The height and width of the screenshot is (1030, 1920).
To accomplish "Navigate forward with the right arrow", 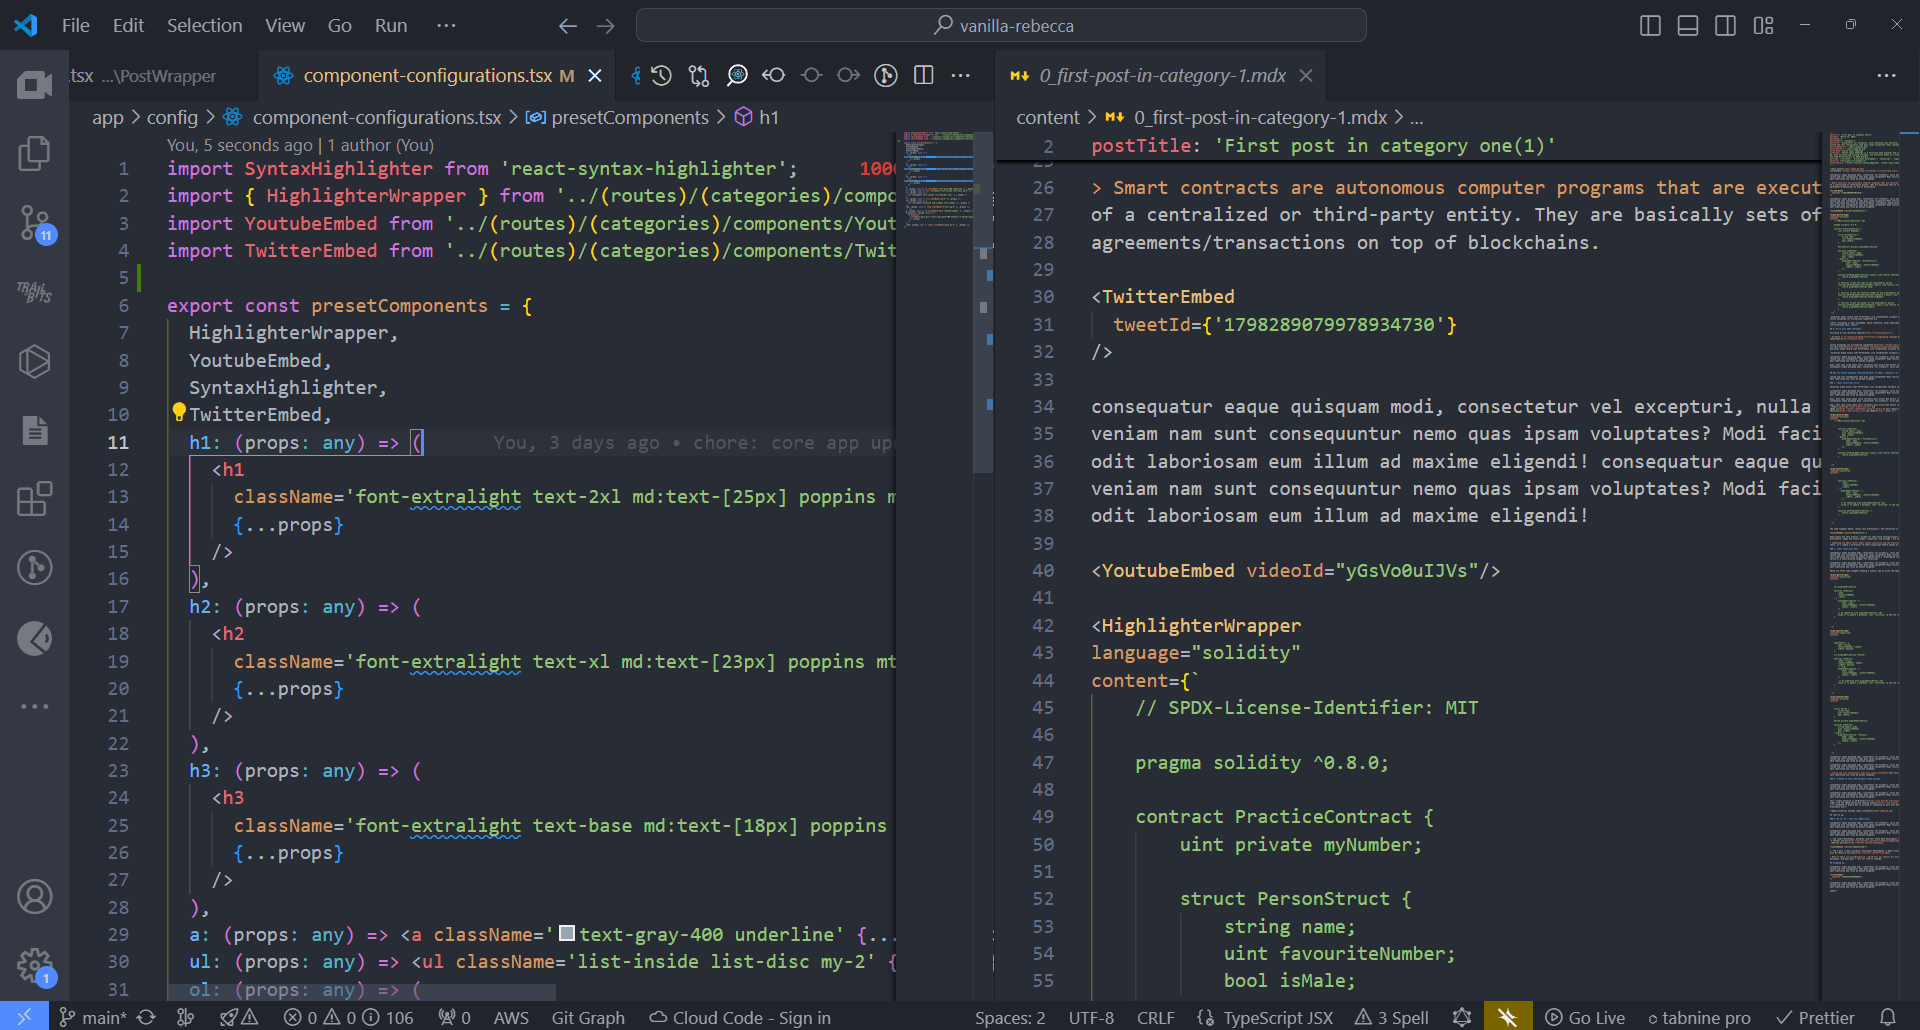I will (x=606, y=26).
